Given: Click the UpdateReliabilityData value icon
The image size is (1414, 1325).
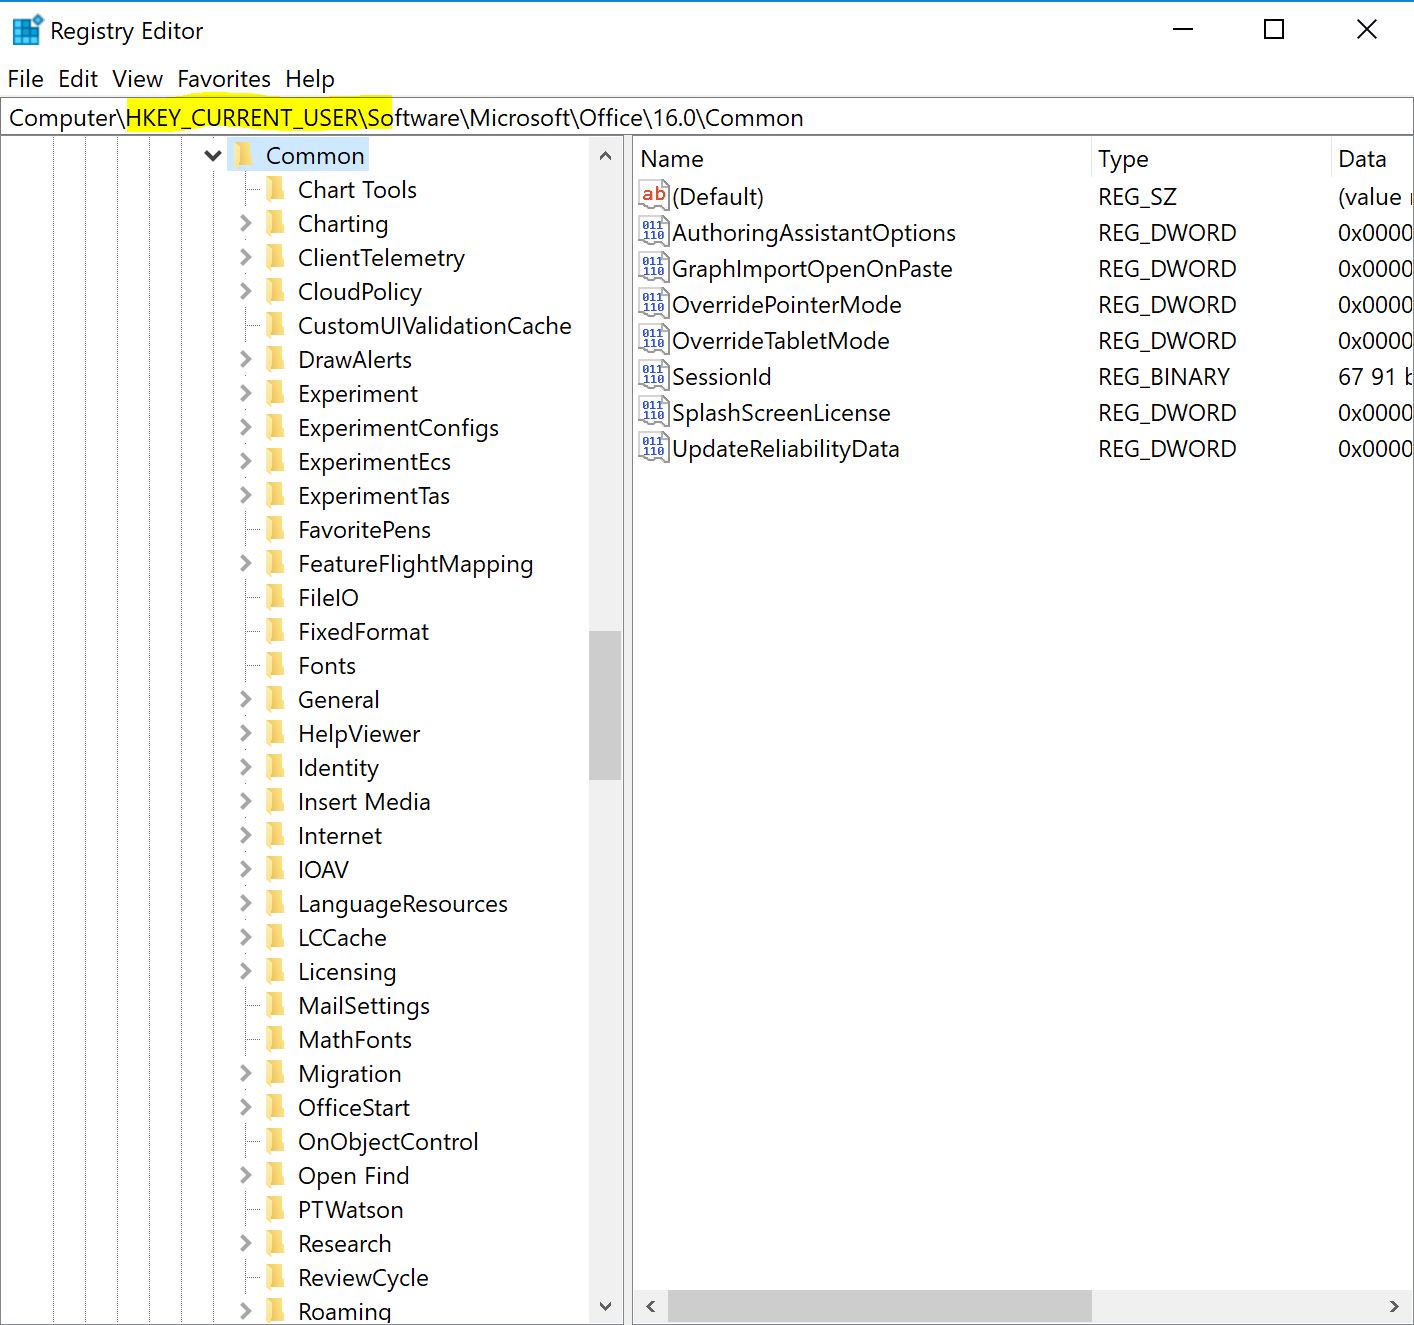Looking at the screenshot, I should point(654,448).
